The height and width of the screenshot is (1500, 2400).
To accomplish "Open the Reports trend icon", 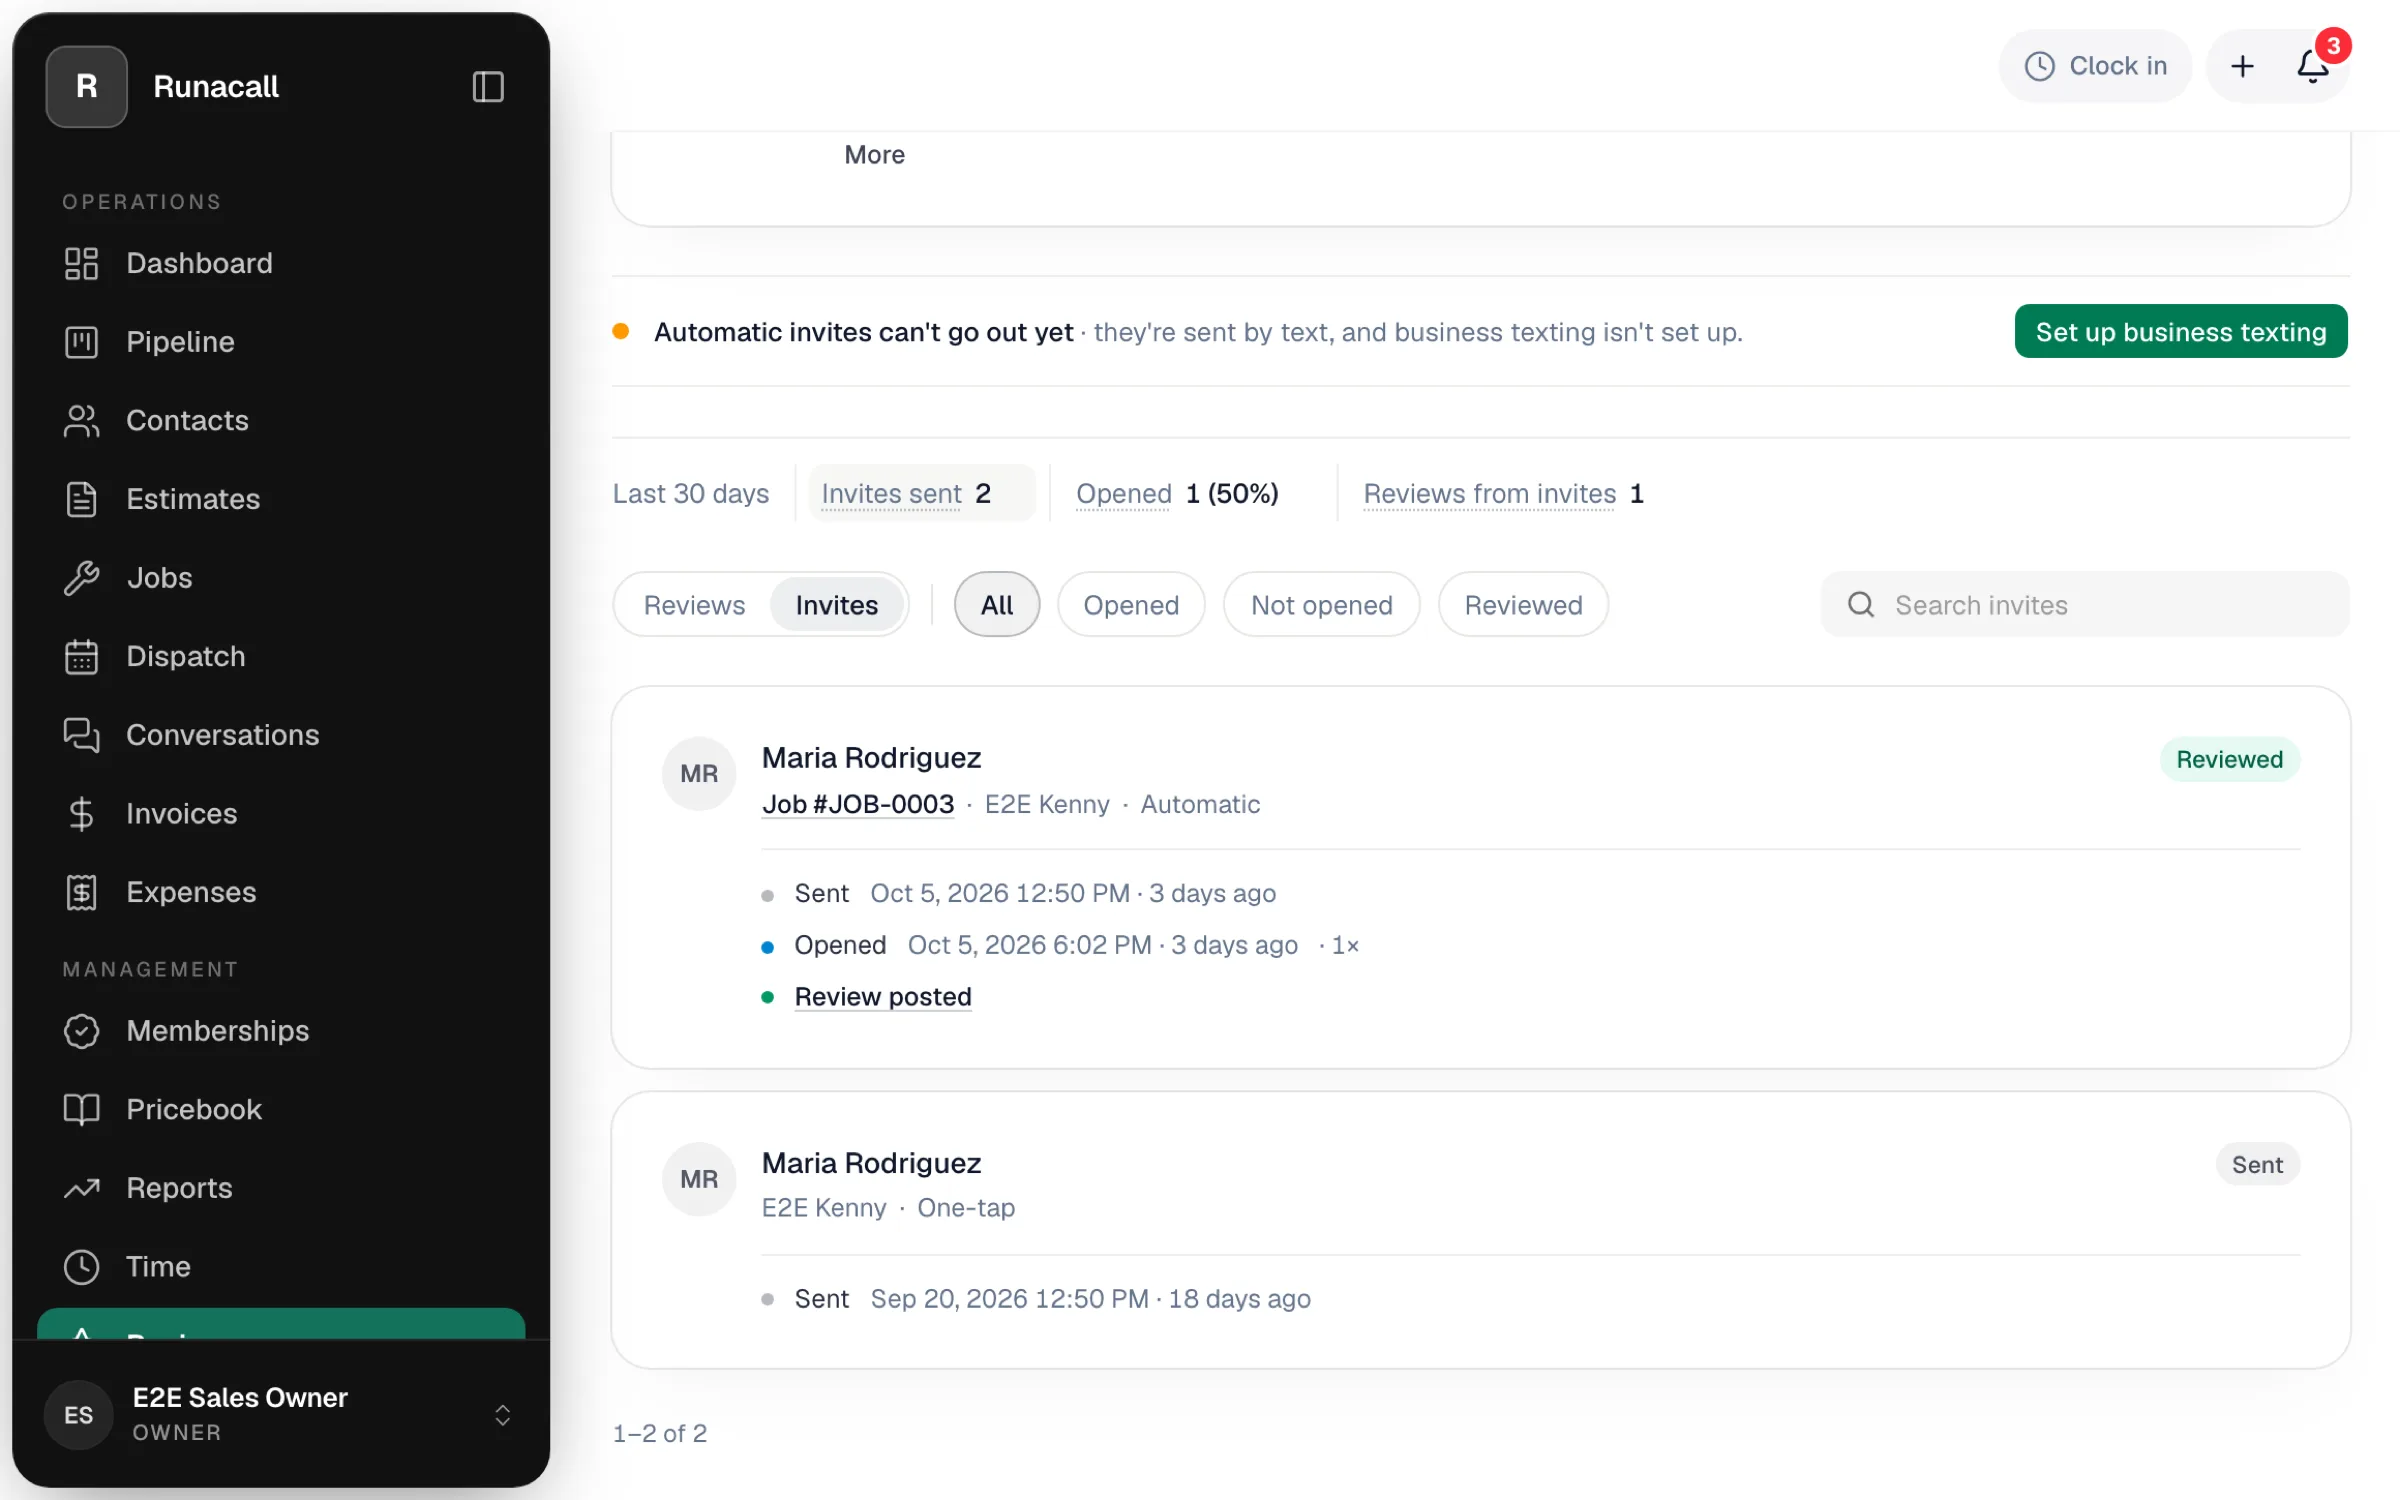I will [x=81, y=1188].
